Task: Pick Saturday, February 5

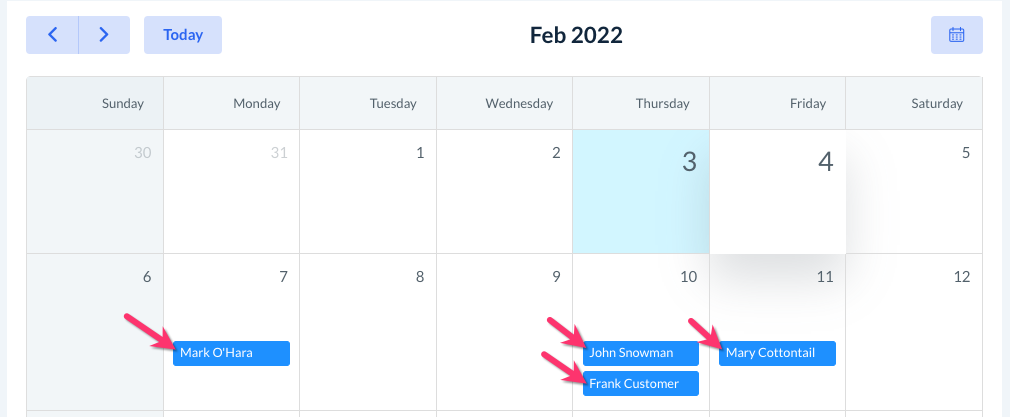Action: [914, 192]
